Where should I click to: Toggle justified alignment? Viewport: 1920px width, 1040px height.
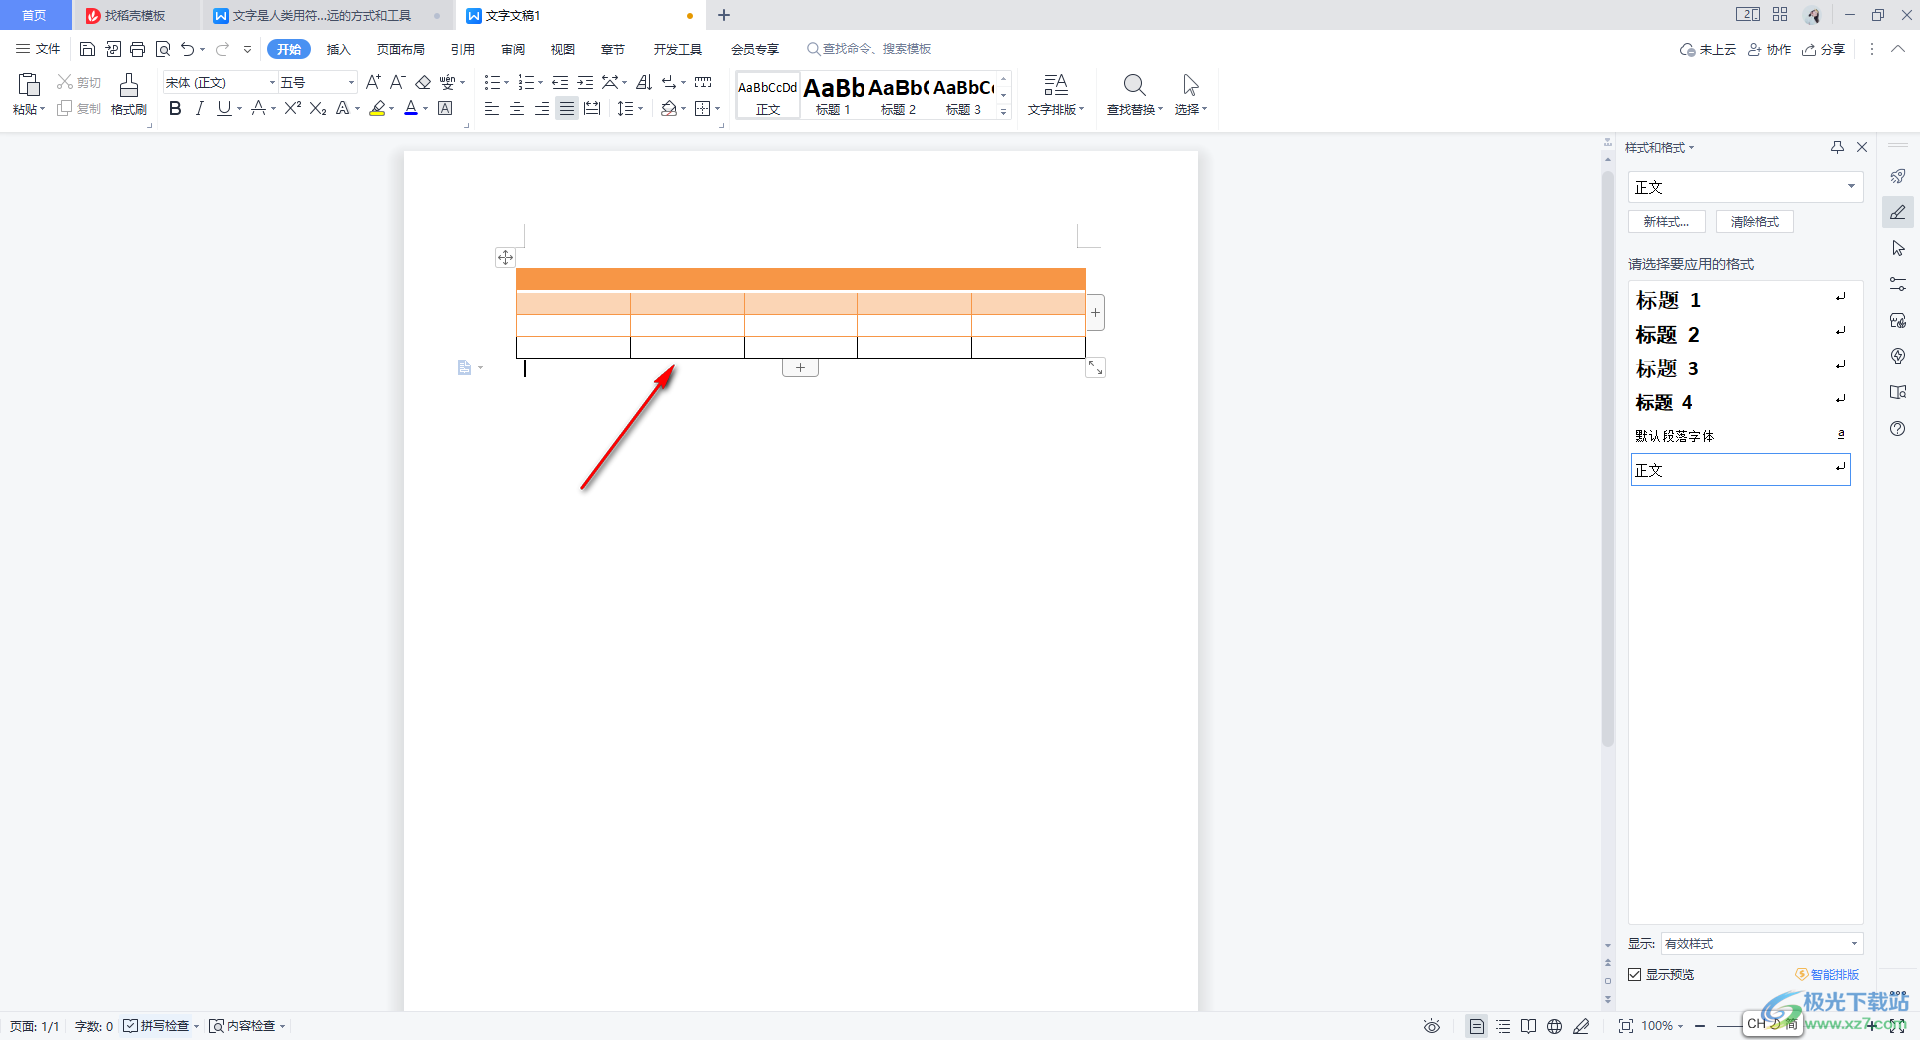[x=567, y=108]
